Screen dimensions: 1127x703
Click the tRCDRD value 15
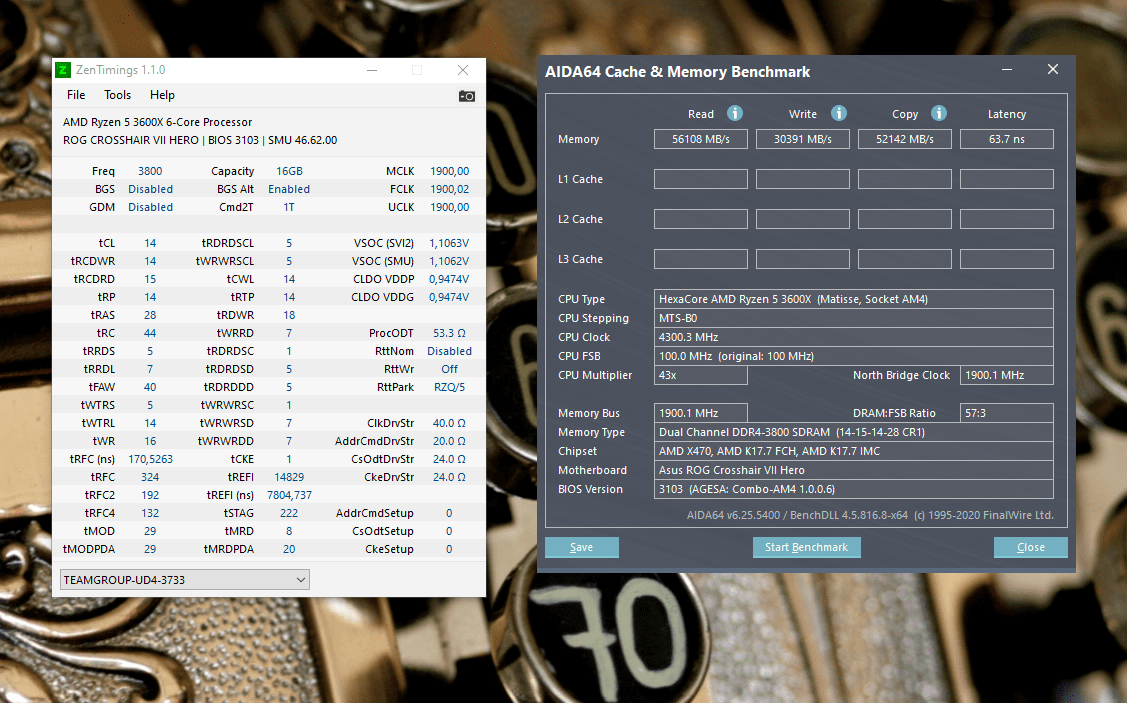[x=150, y=279]
